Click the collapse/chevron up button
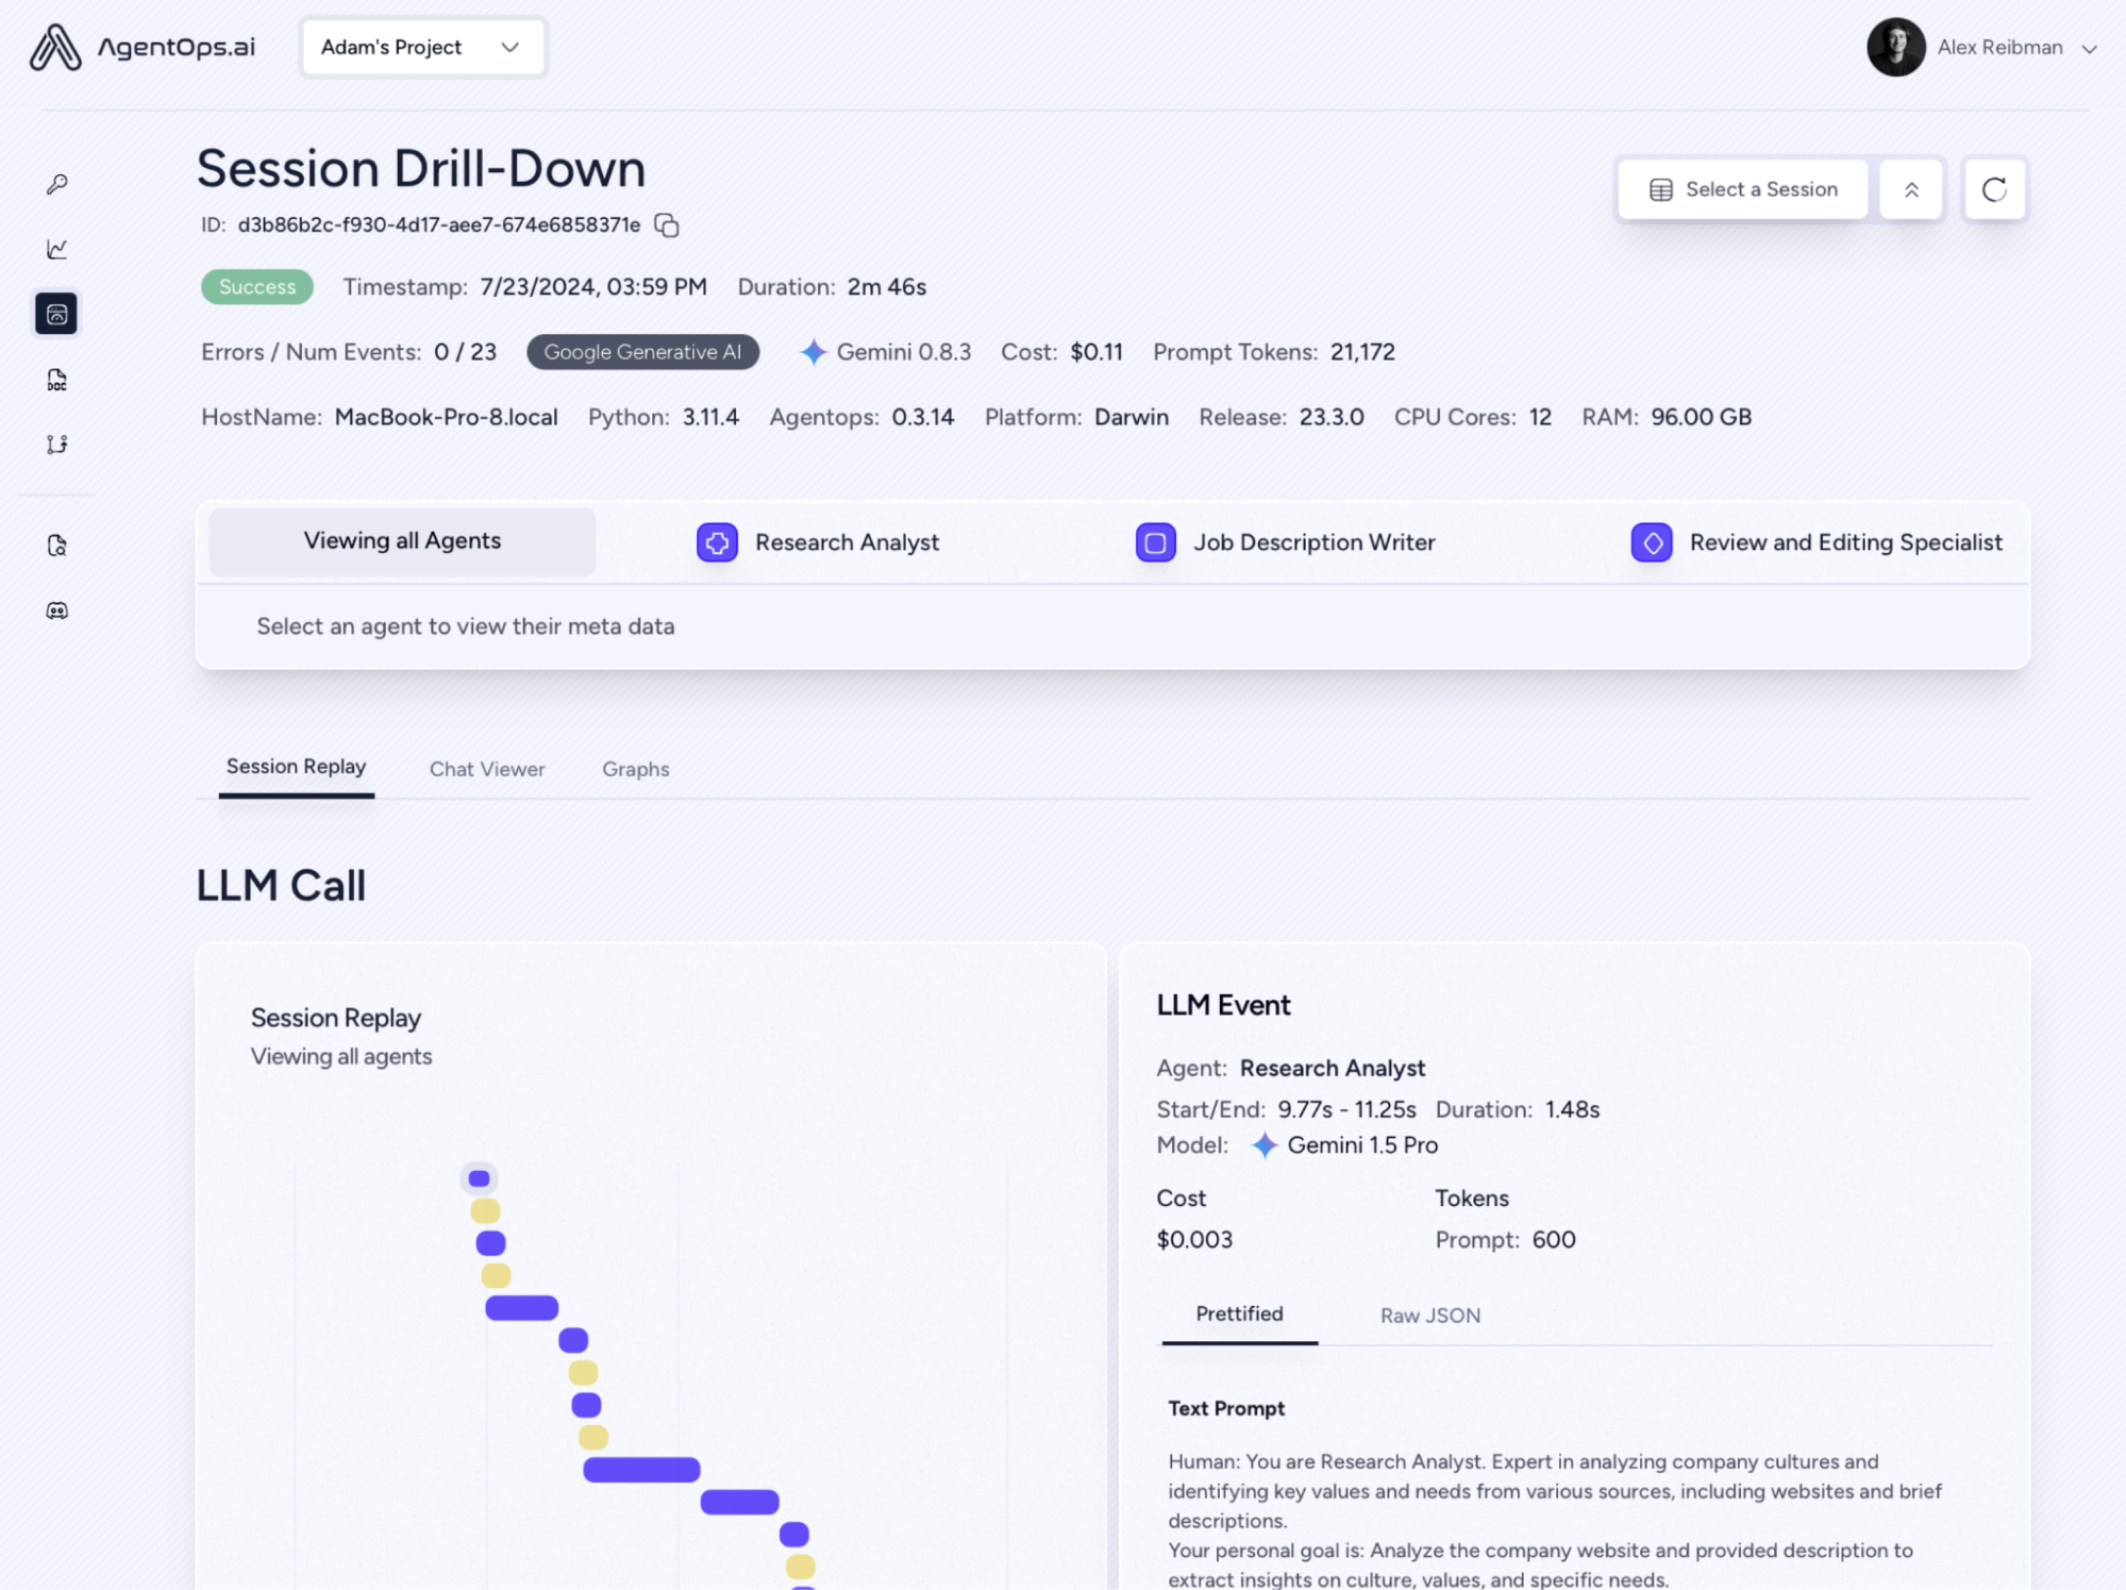The image size is (2126, 1590). pos(1912,189)
